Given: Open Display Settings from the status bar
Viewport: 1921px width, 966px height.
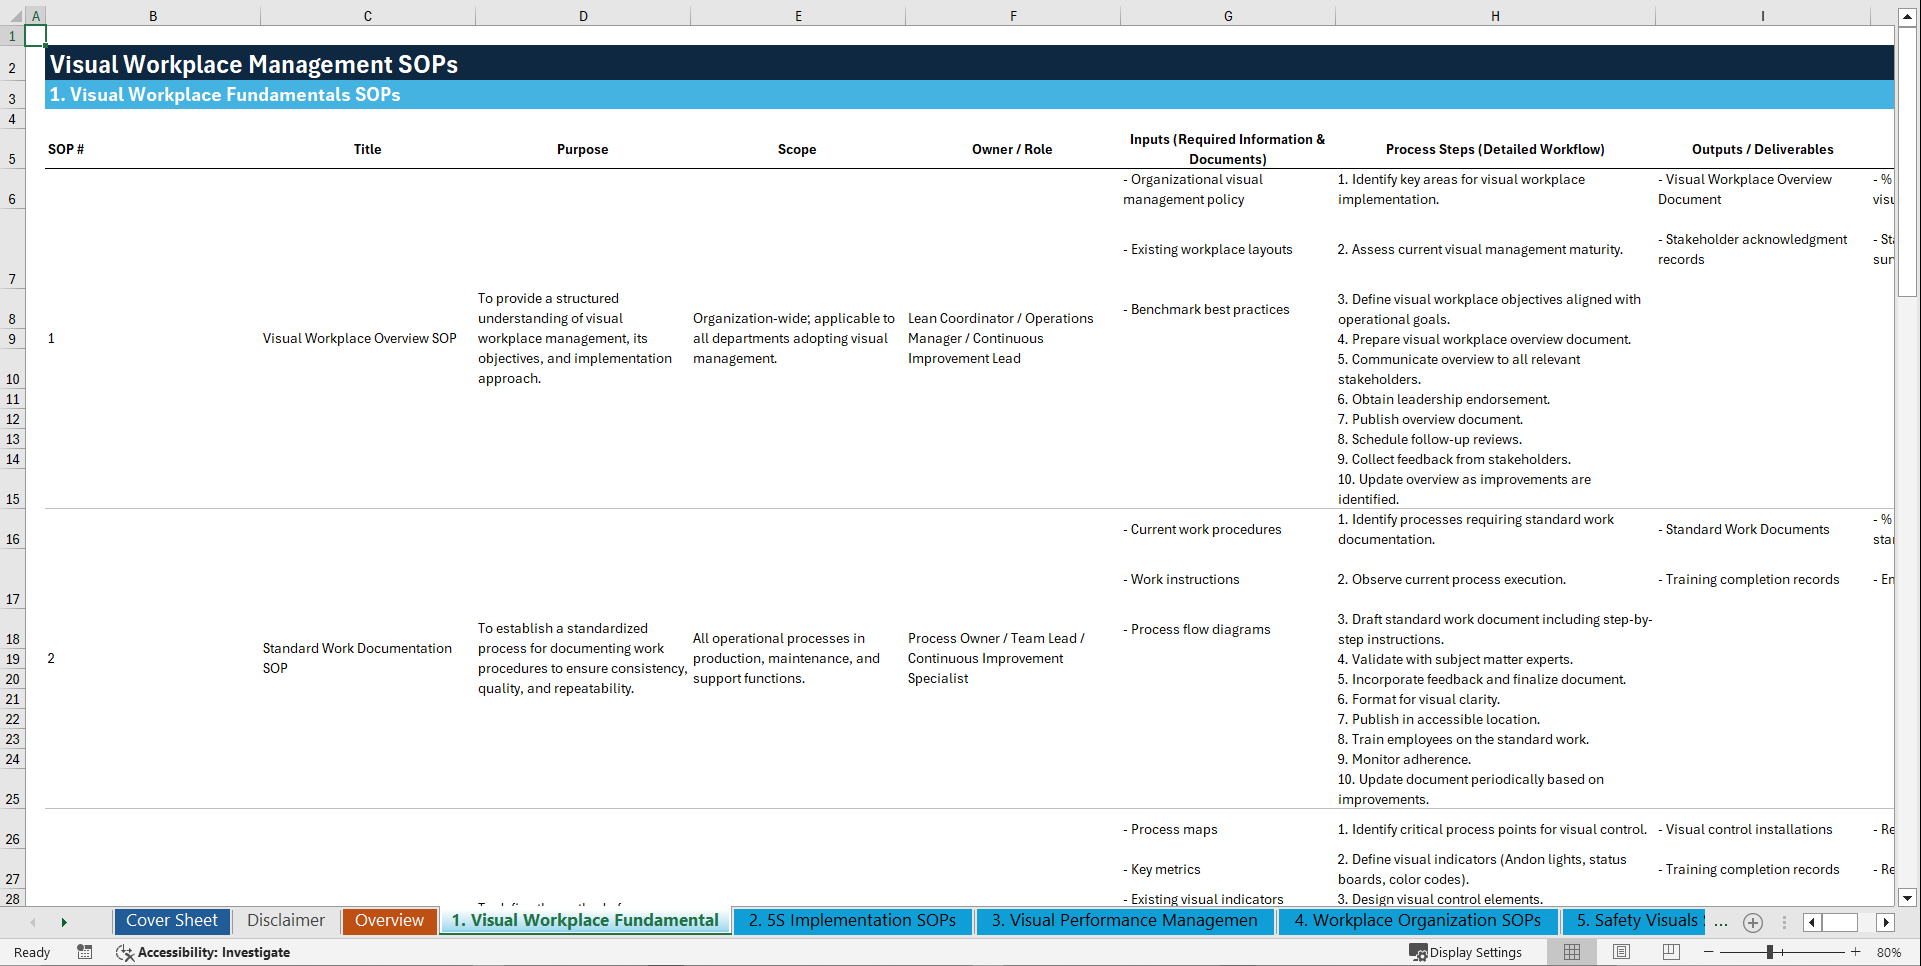Looking at the screenshot, I should point(1467,952).
